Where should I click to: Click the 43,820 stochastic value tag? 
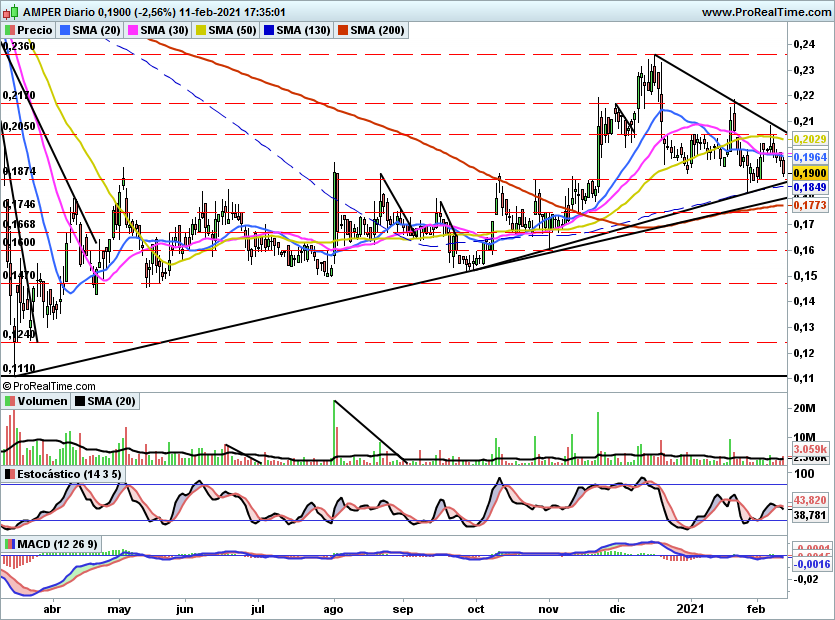[x=809, y=500]
